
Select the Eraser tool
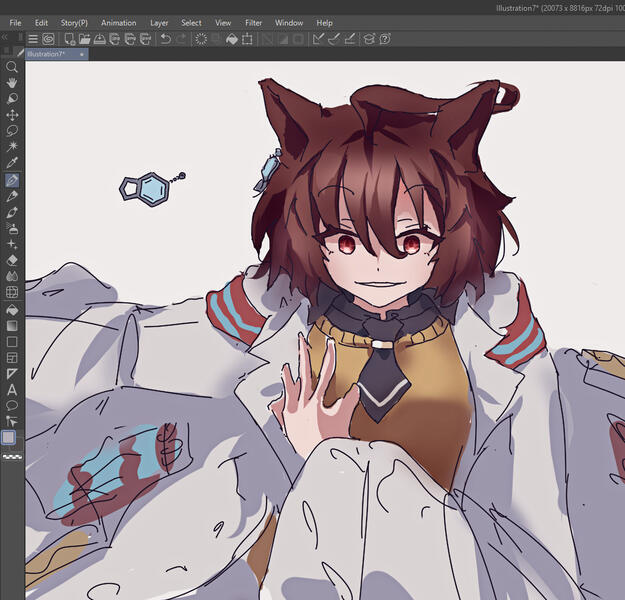[12, 260]
